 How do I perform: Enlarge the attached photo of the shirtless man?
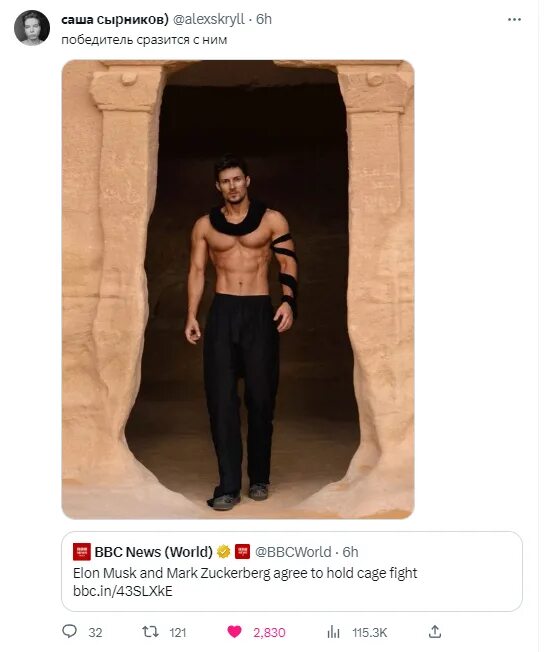(238, 289)
